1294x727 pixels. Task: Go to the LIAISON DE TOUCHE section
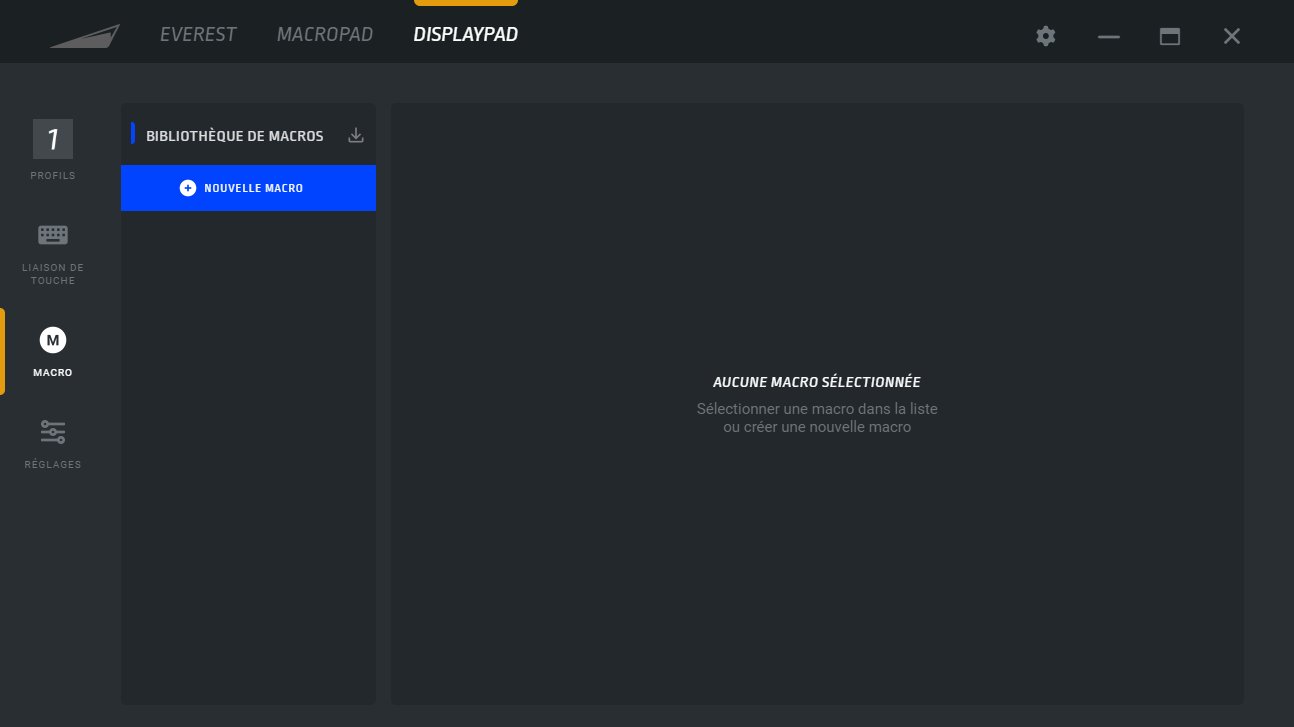tap(53, 274)
